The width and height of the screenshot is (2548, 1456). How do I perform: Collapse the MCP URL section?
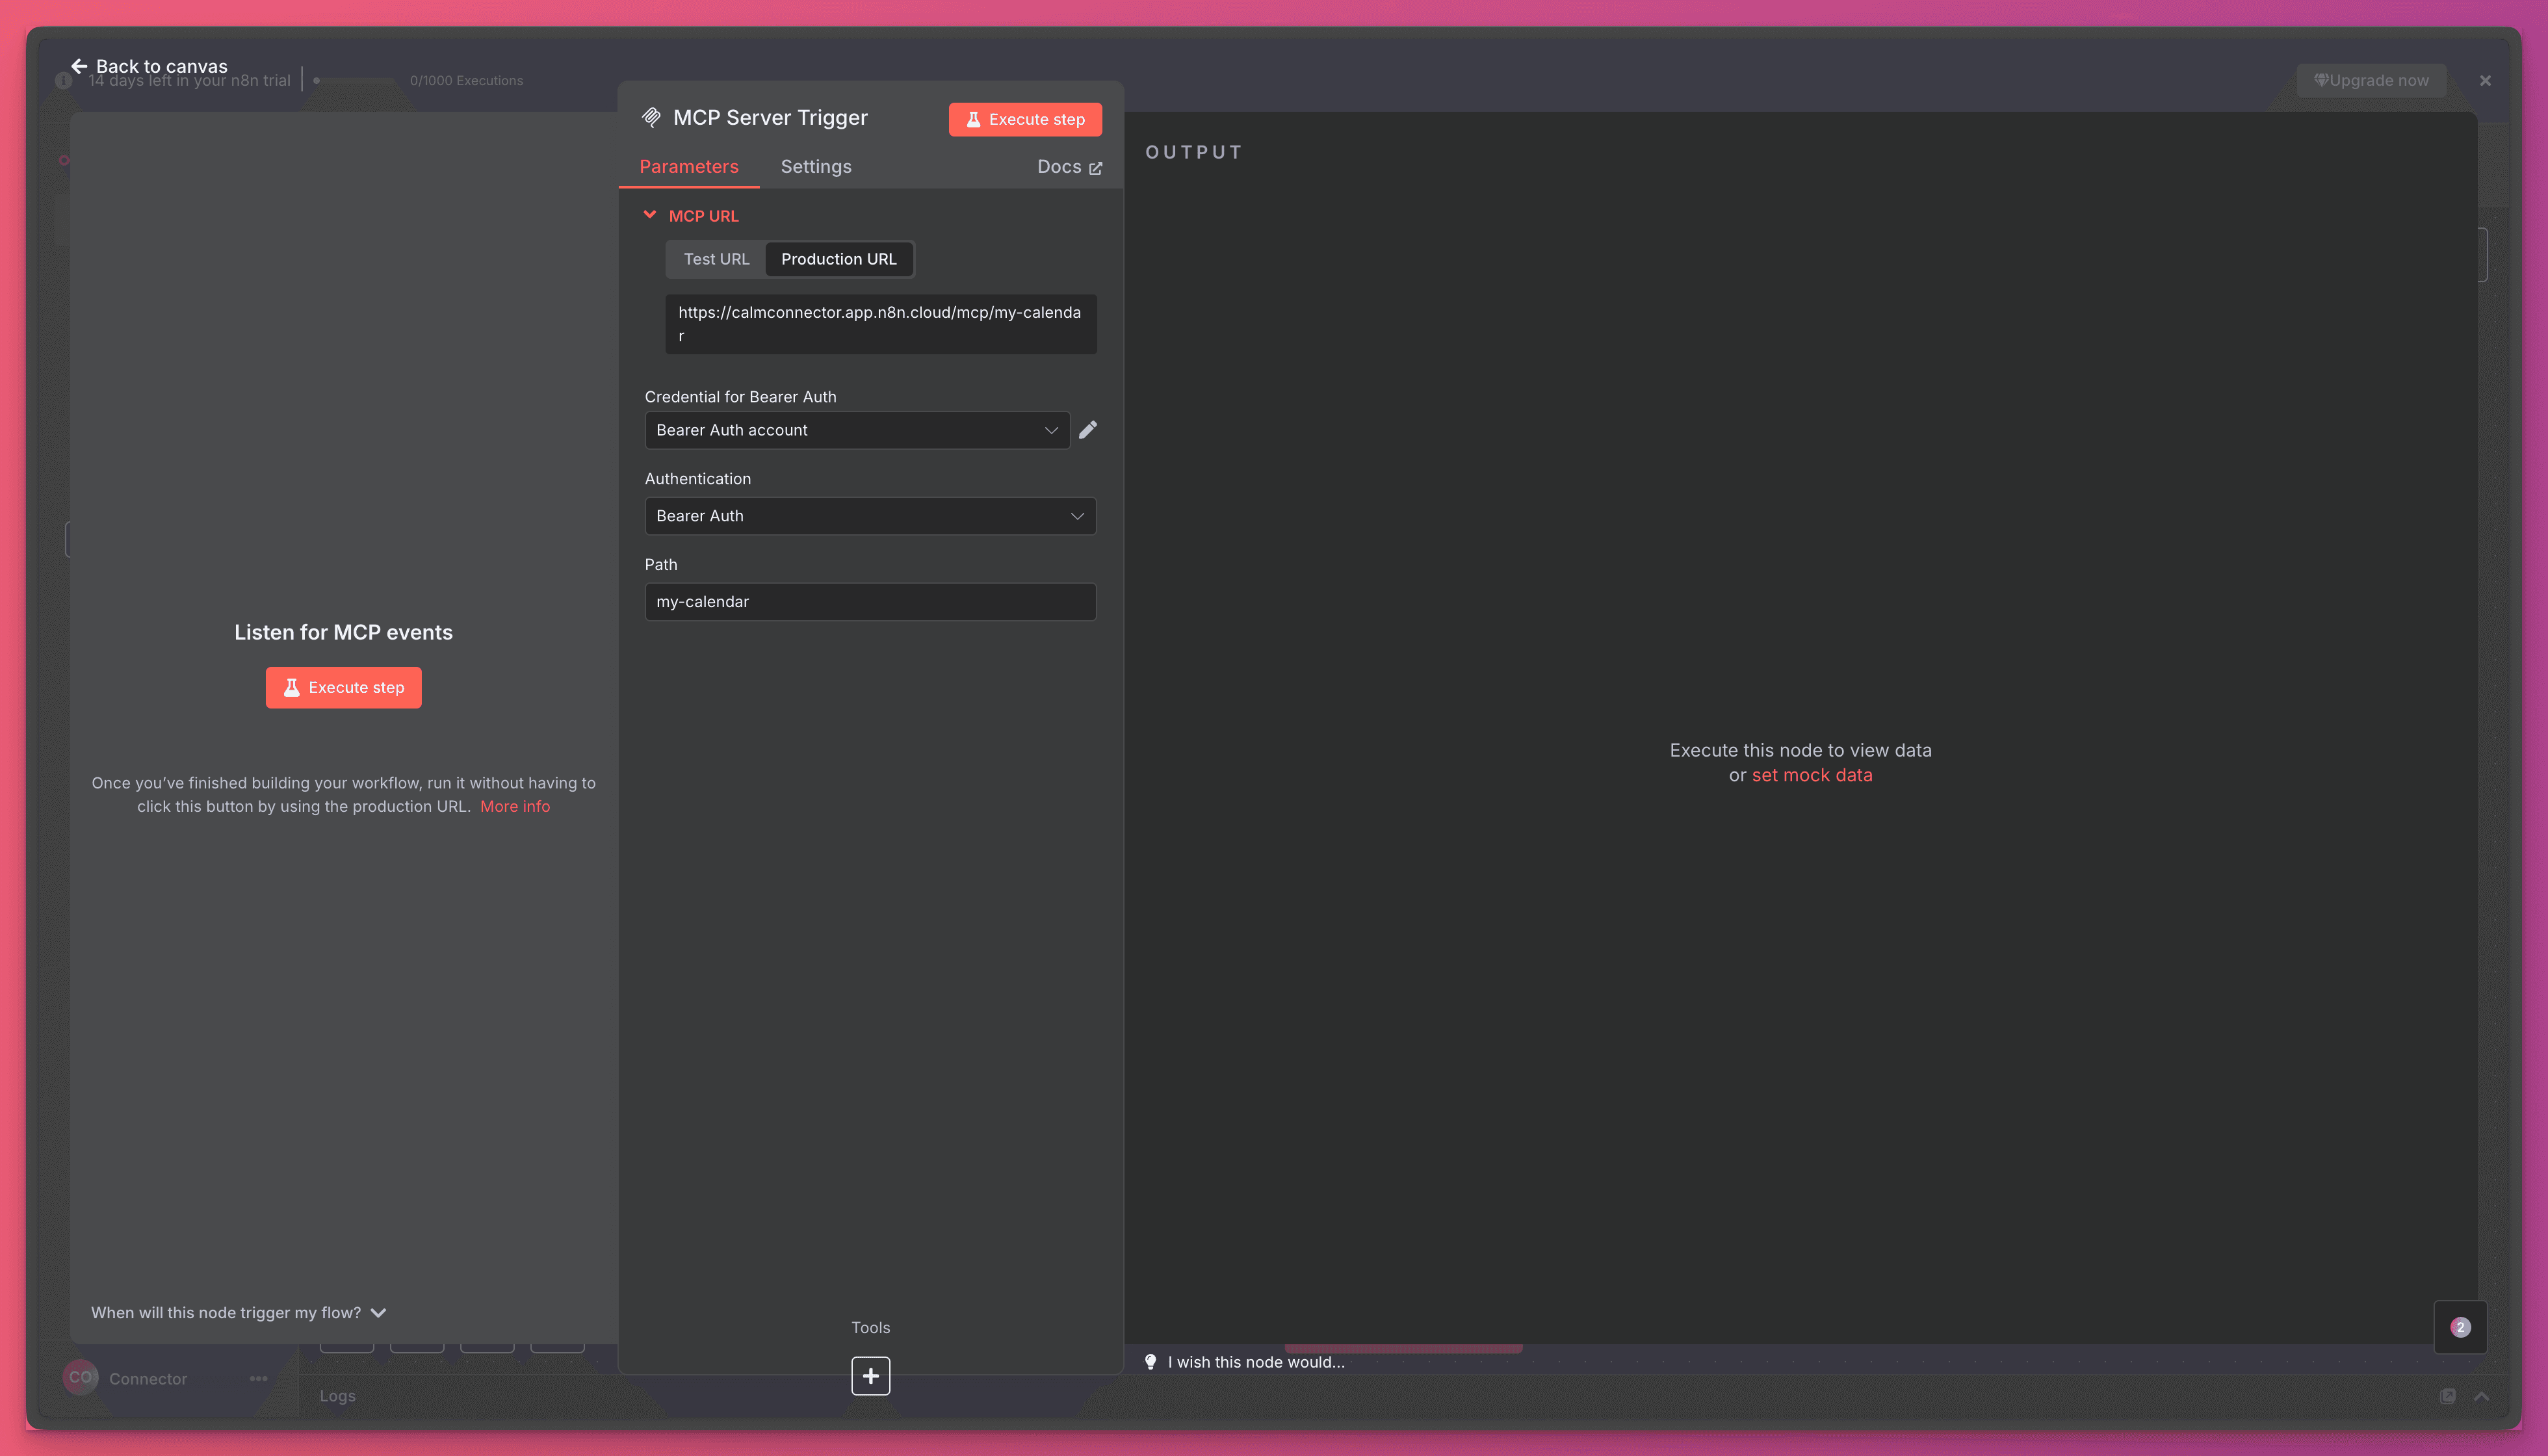(650, 215)
